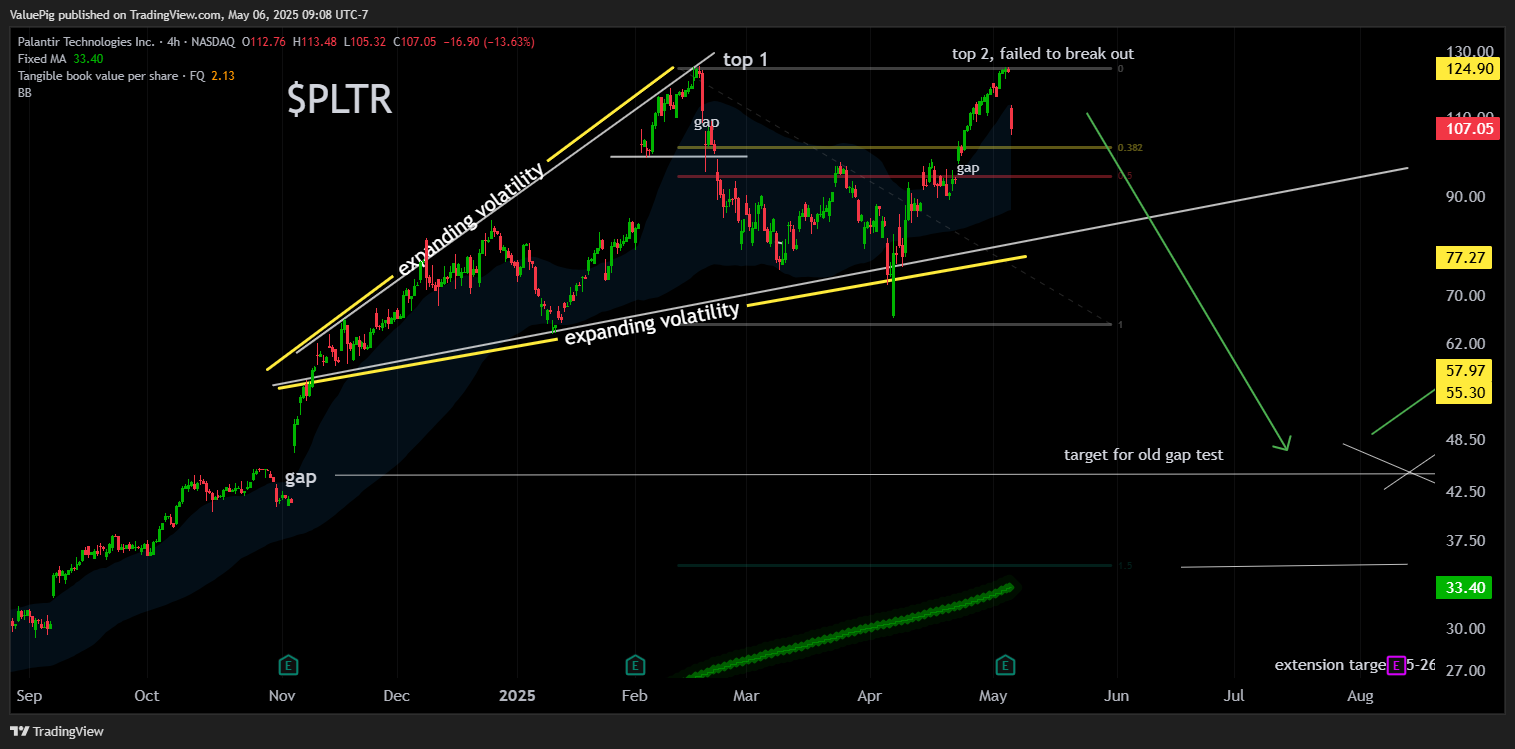Click the 42.50 price axis value
The height and width of the screenshot is (749, 1515).
click(x=1466, y=492)
